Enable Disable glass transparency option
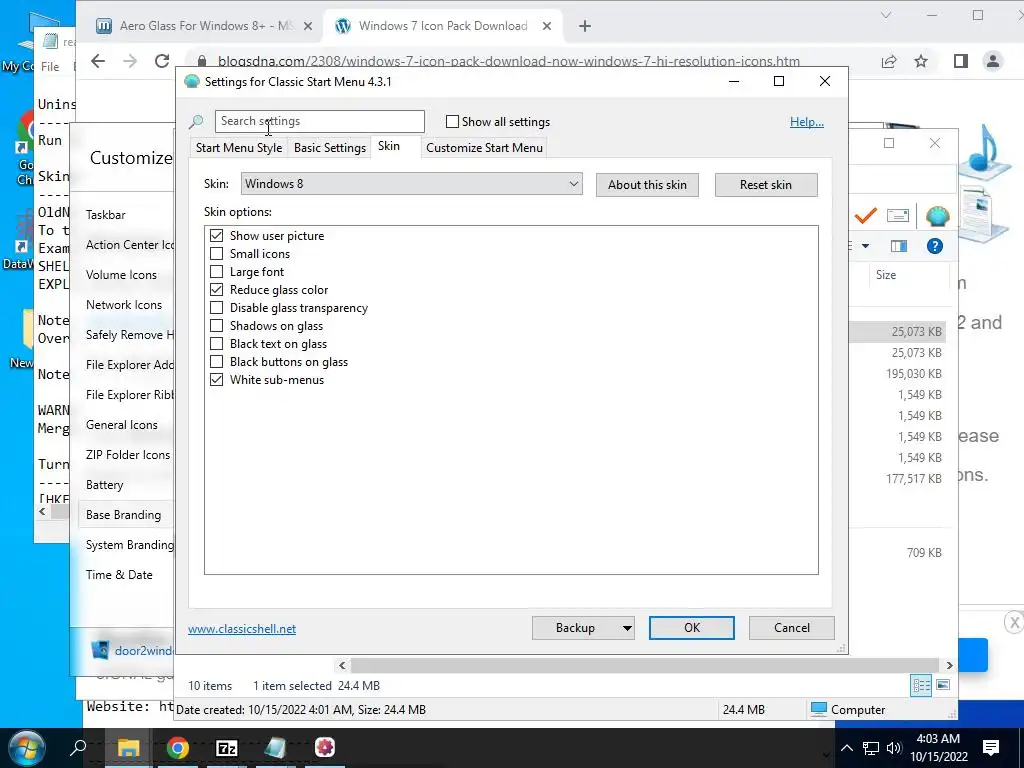Screen dimensions: 1024x768 216,308
